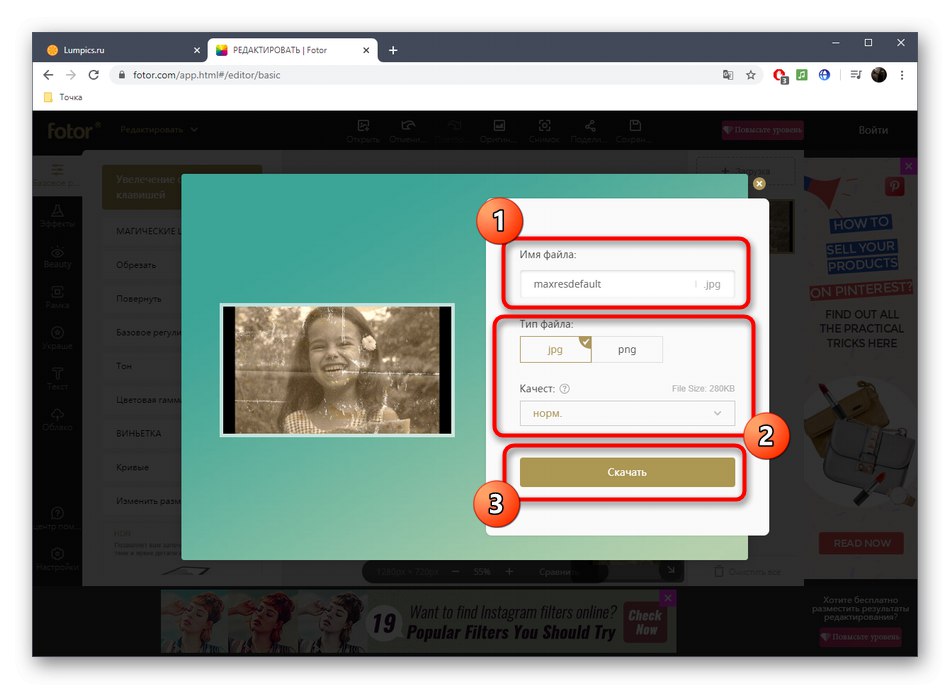This screenshot has width=950, height=689.
Task: Click the Оригинал toolbar icon
Action: tap(499, 131)
